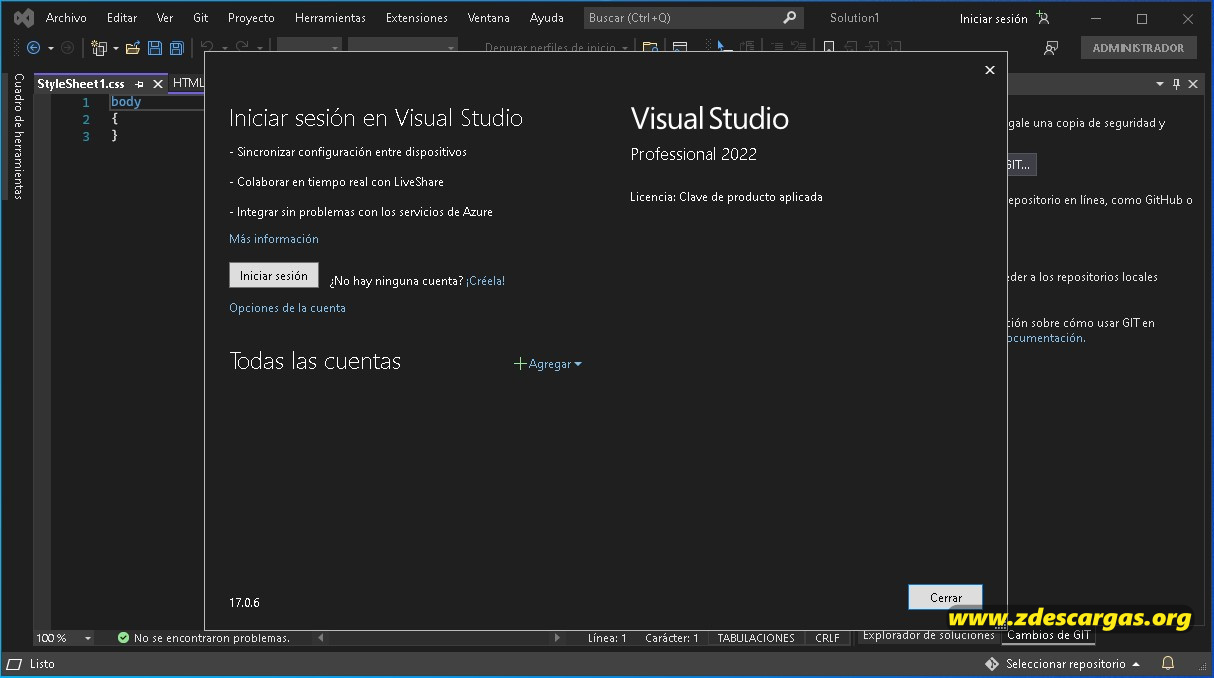This screenshot has height=678, width=1214.
Task: Click the documentación link in Git panel
Action: pos(1044,338)
